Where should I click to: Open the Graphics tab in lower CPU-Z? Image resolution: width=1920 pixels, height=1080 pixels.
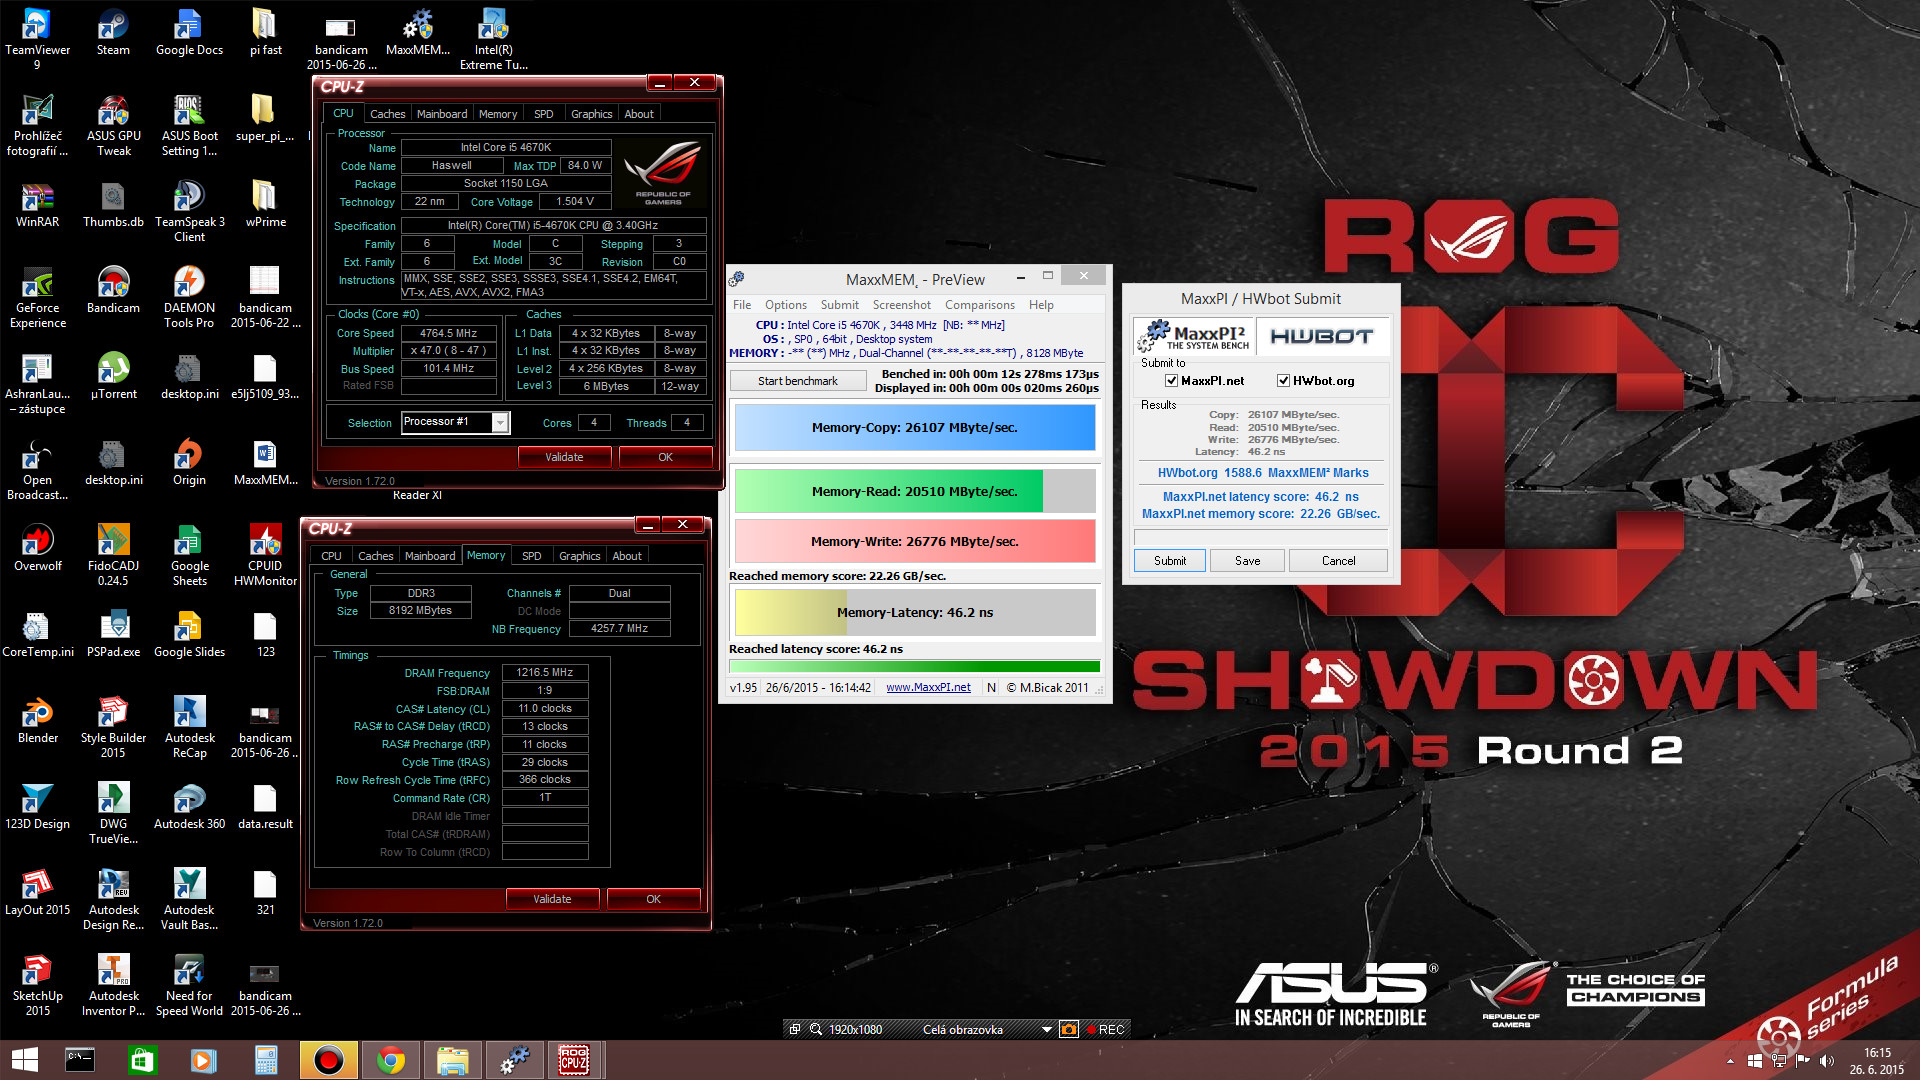click(579, 556)
